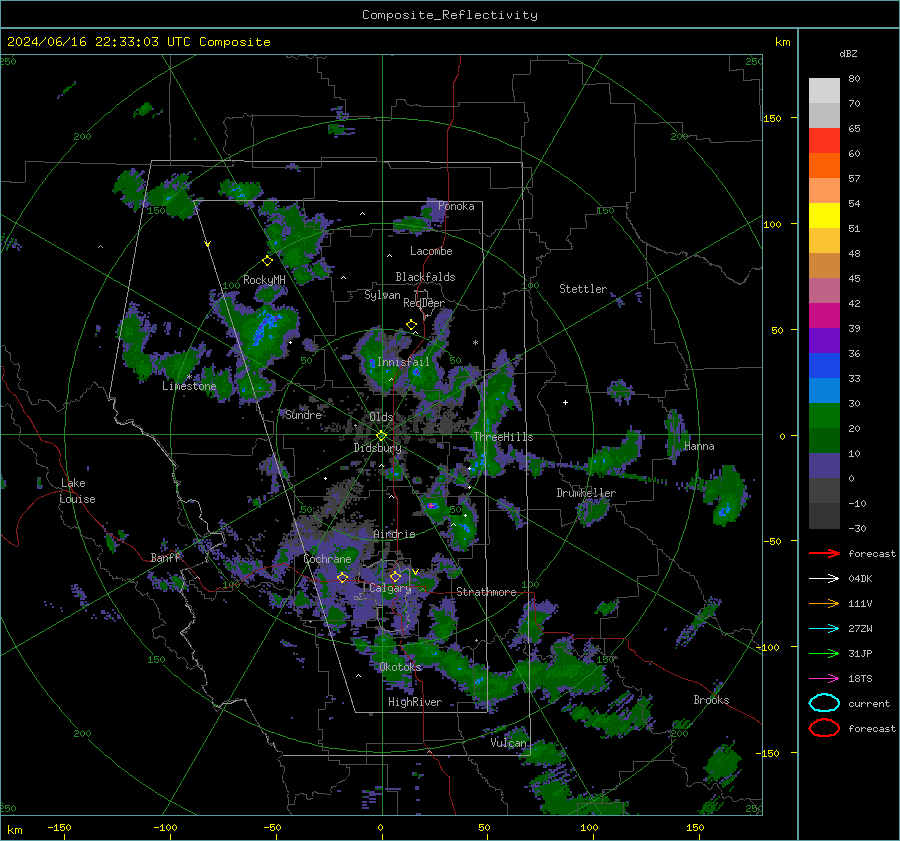Screen dimensions: 900x841
Task: Click the Blackfalds city label
Action: click(425, 277)
